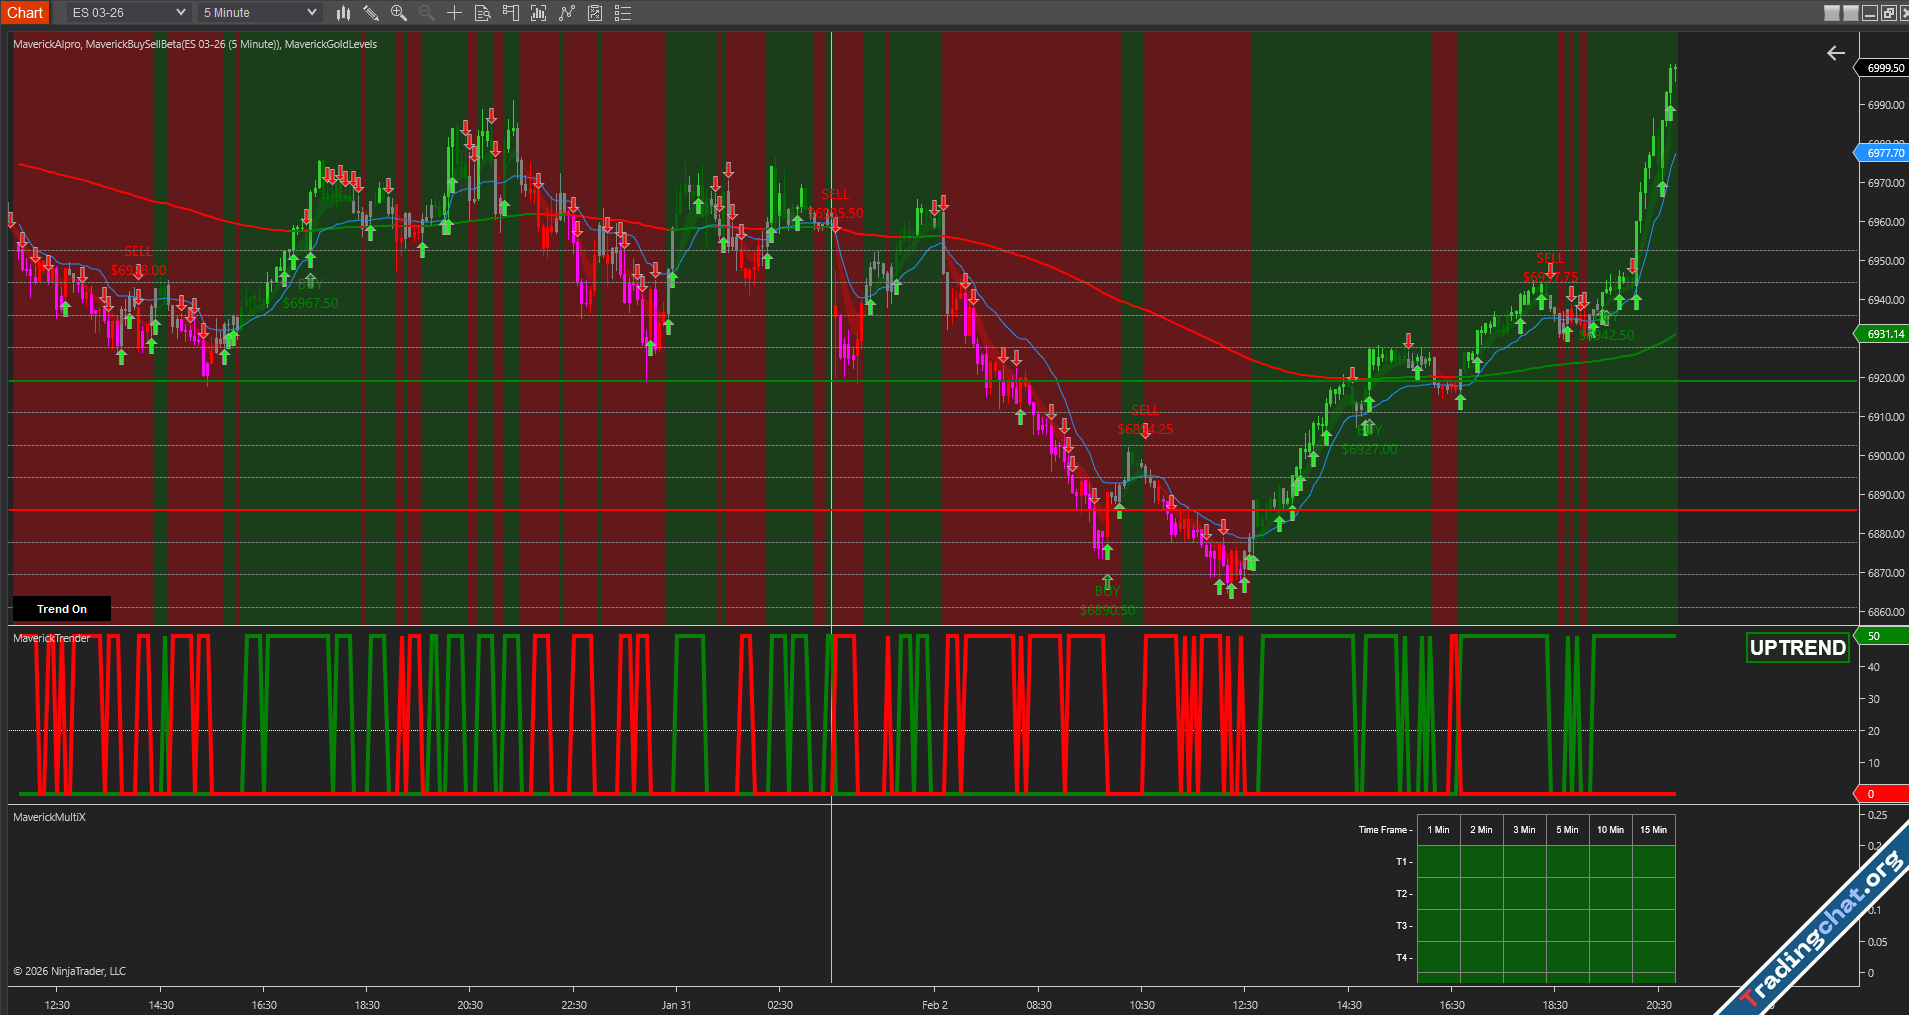This screenshot has height=1015, width=1909.
Task: Select the pencil drawing tools icon
Action: [371, 13]
